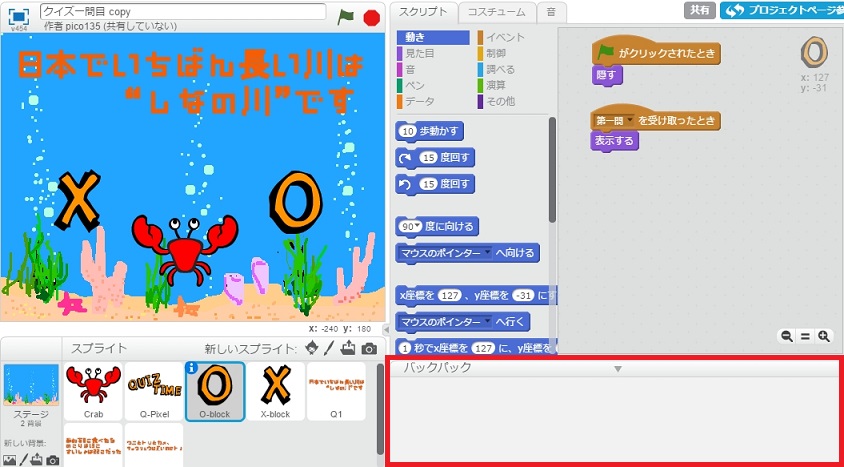Select the 調べる block category
The image size is (844, 467).
point(500,69)
